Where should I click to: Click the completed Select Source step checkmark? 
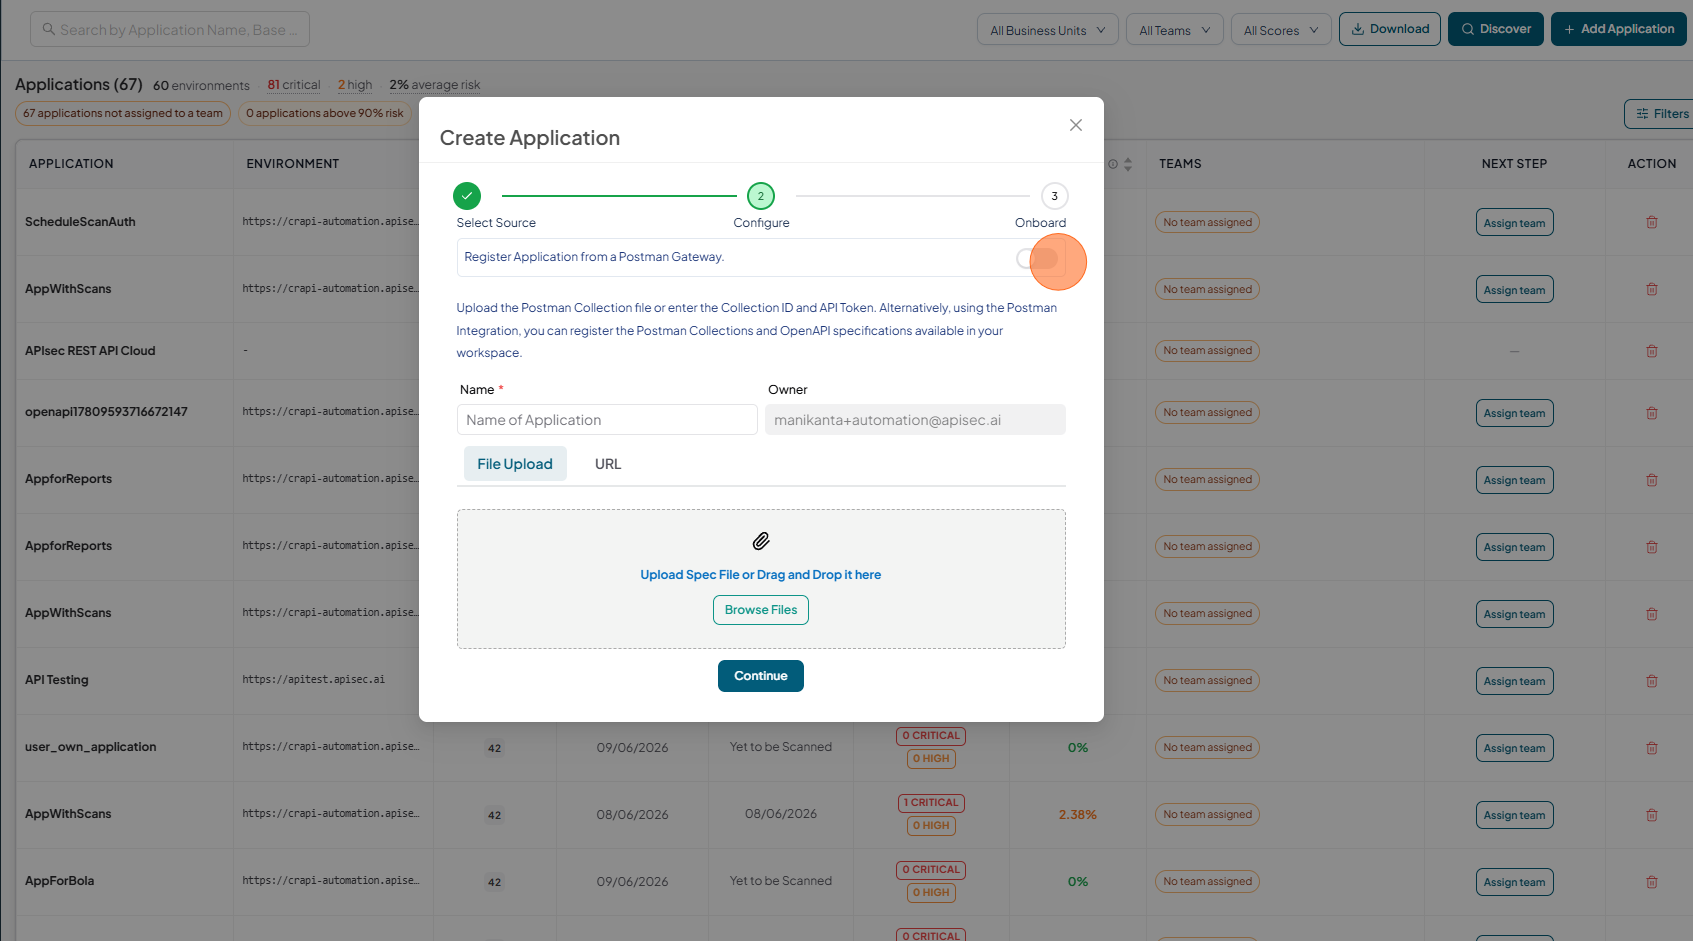467,196
